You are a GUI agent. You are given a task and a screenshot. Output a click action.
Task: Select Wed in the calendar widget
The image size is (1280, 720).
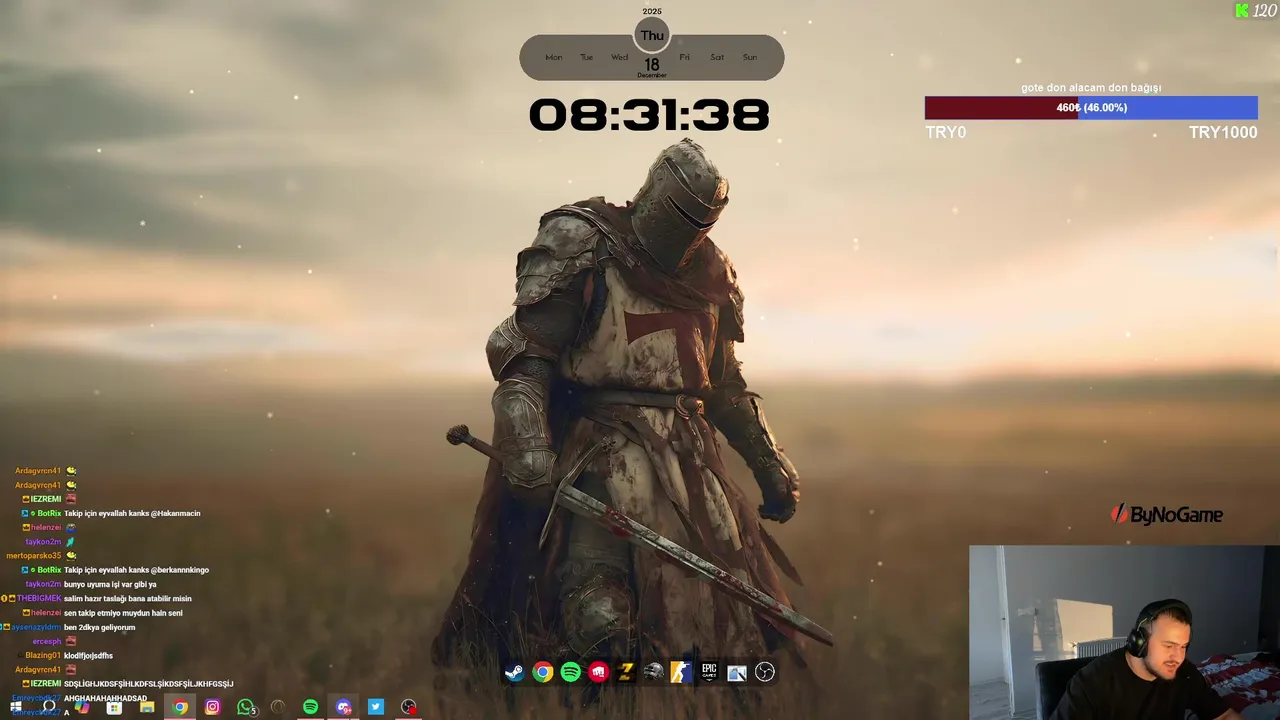click(620, 57)
